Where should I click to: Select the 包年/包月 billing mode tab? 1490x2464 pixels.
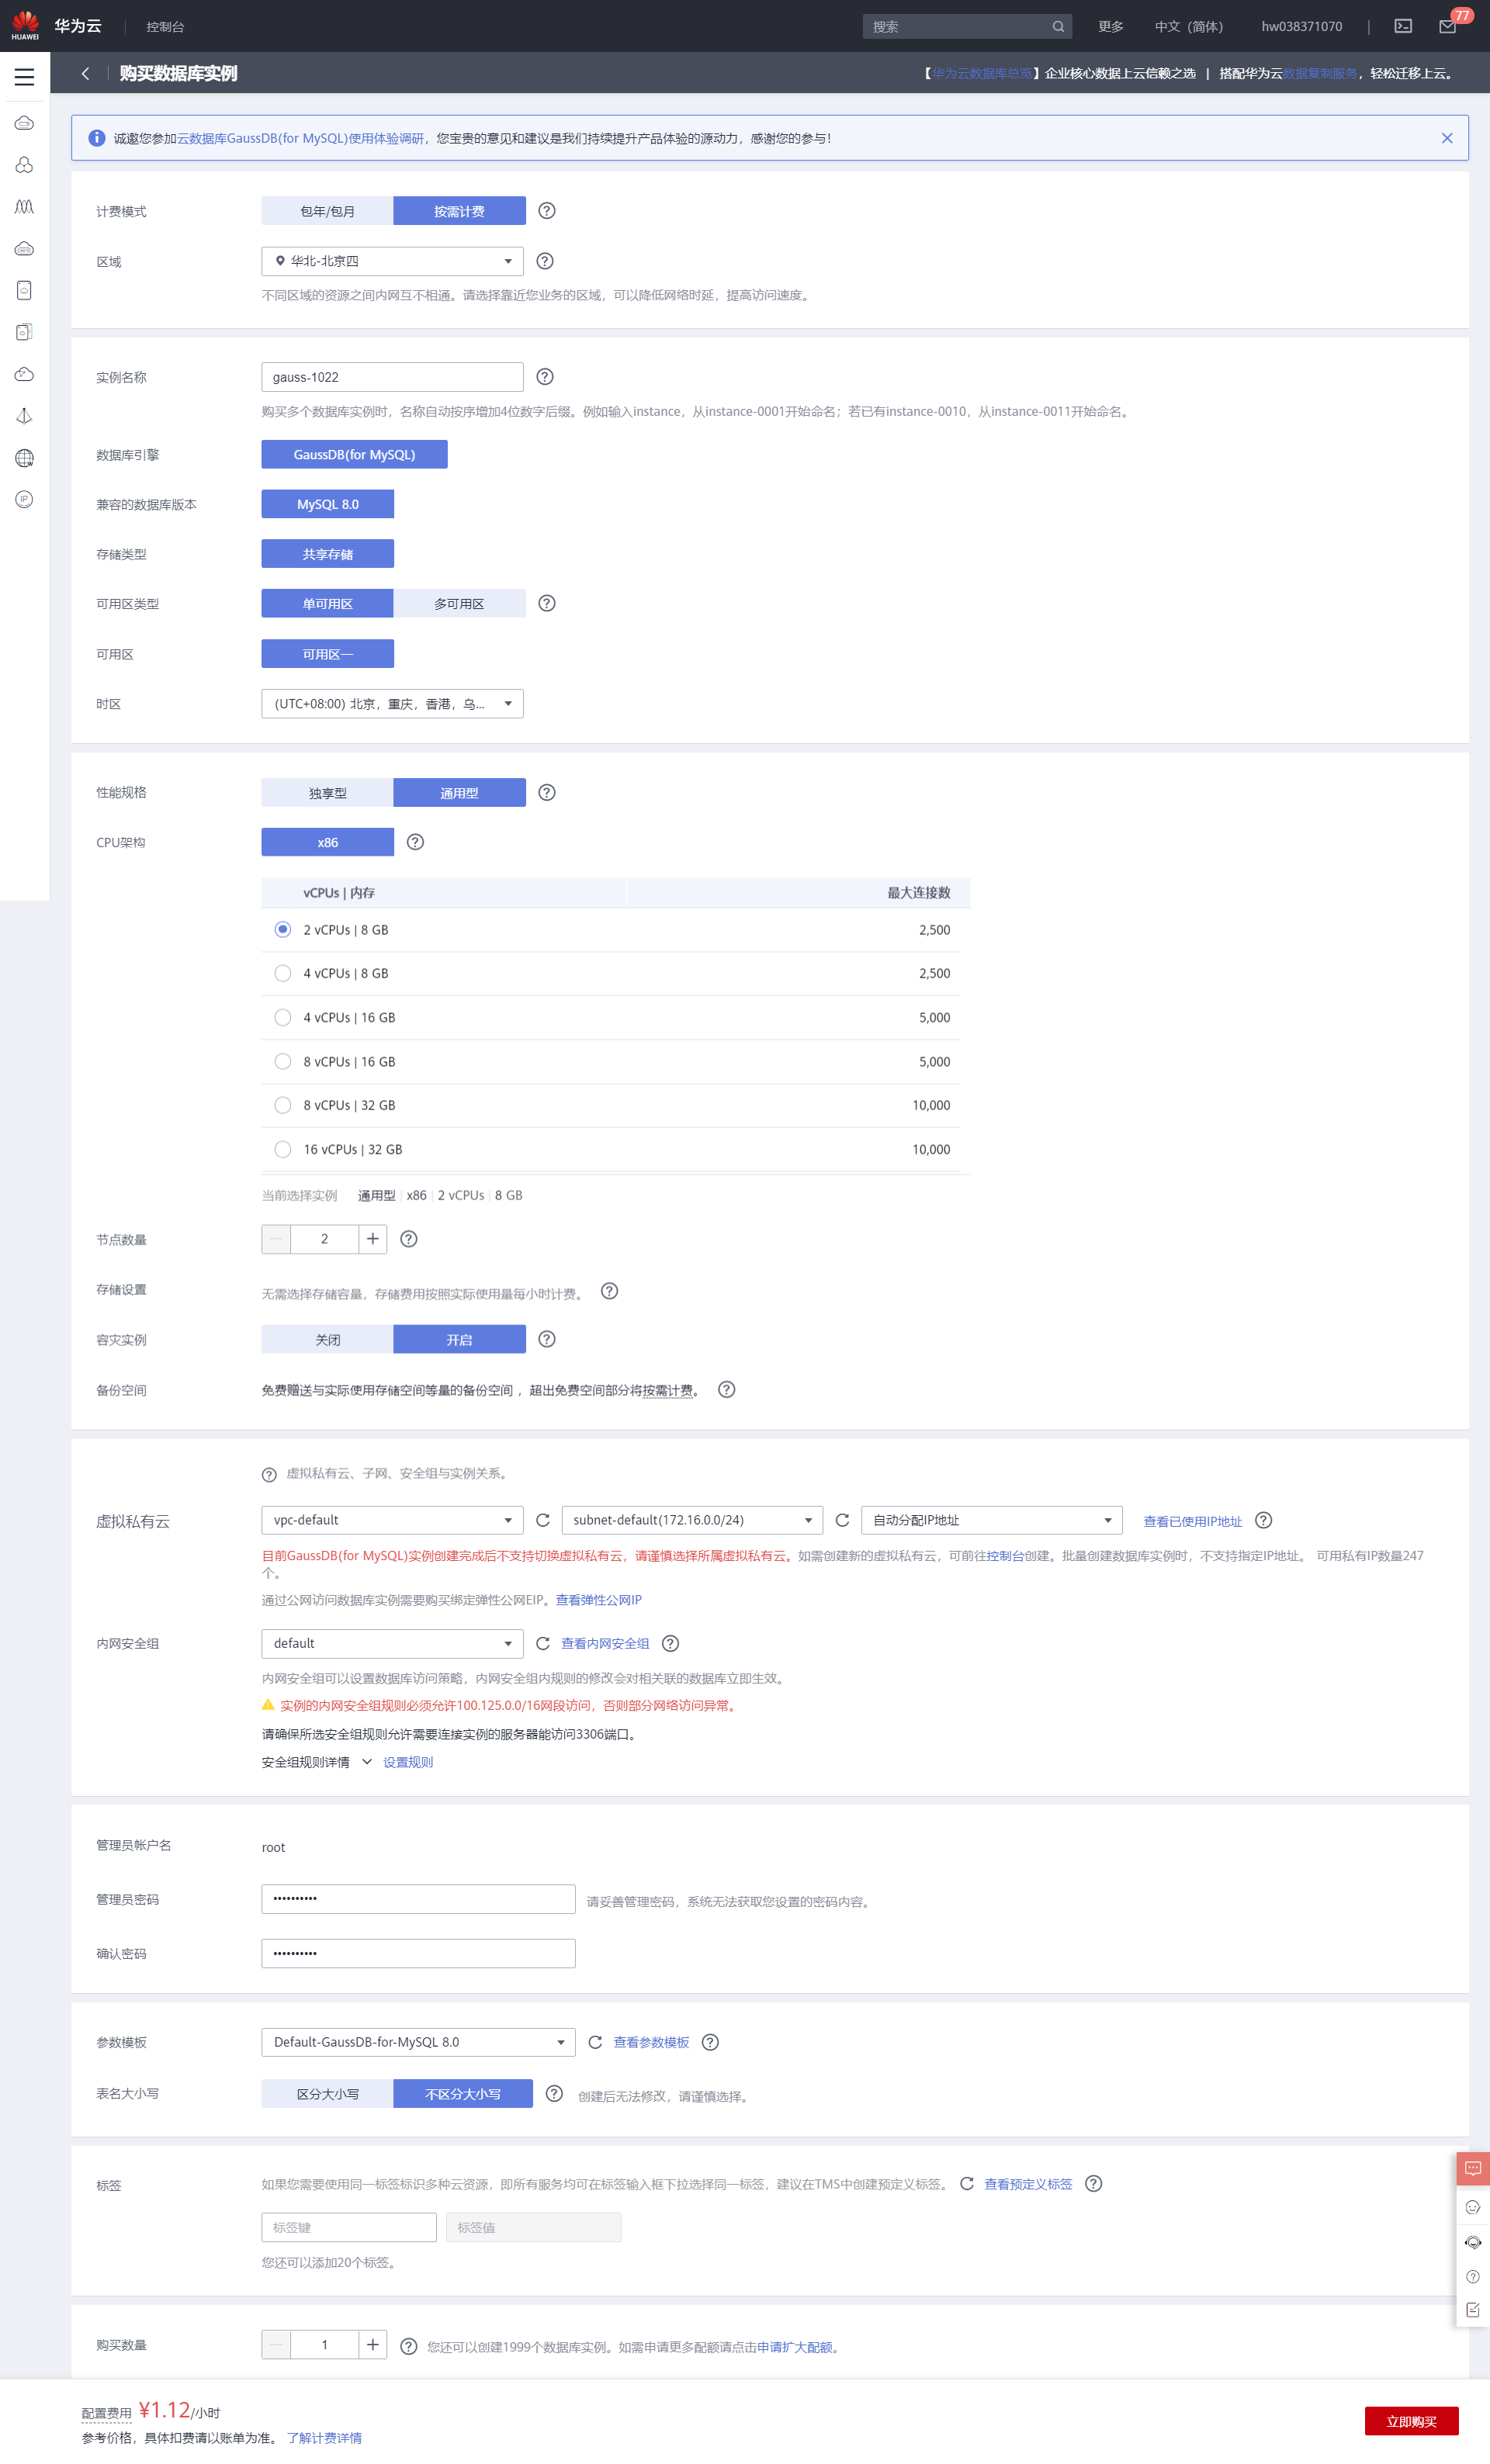(327, 211)
